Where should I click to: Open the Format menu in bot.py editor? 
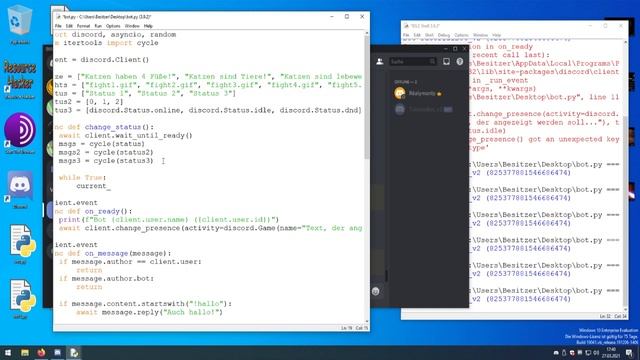coord(83,26)
